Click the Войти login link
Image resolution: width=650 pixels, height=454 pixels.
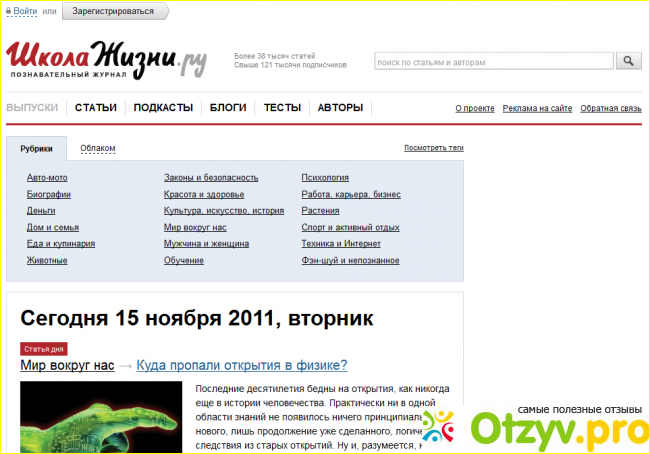click(x=27, y=12)
